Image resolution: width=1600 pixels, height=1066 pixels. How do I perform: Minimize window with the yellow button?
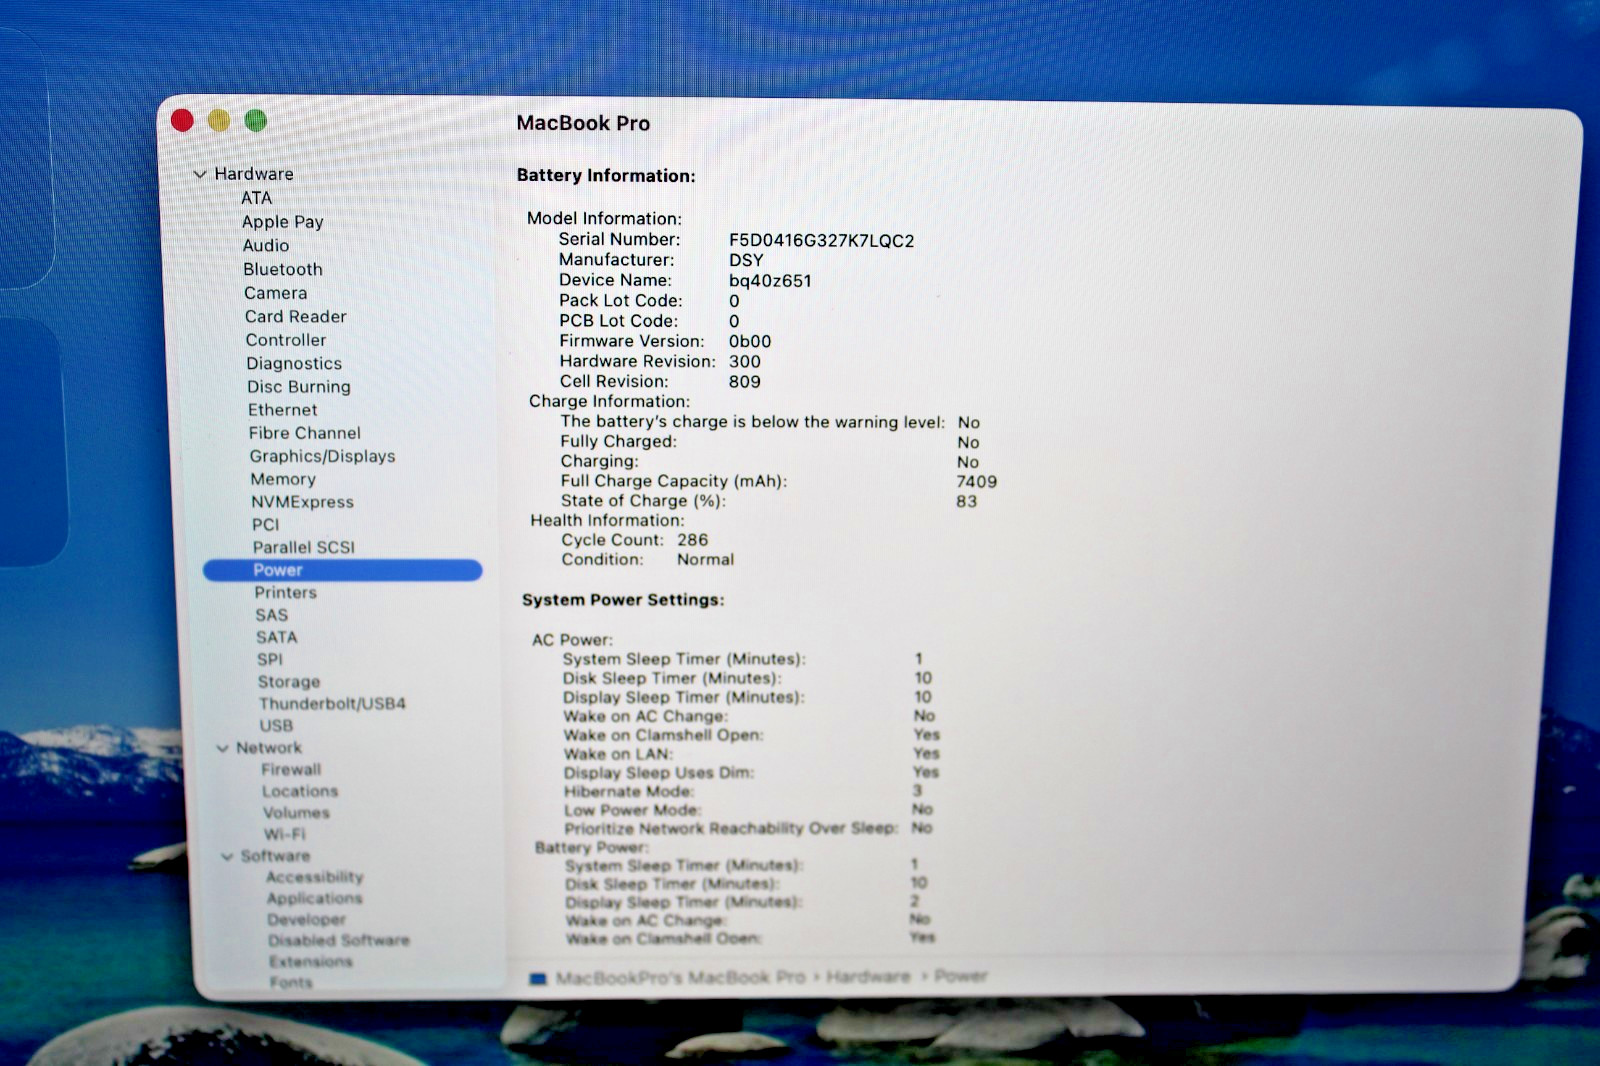click(219, 121)
